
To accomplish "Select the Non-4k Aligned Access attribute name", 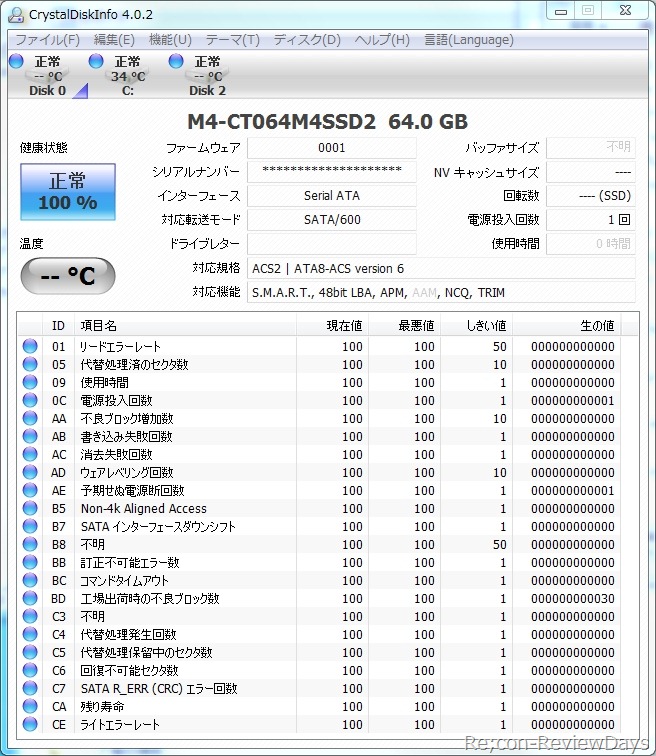I will pyautogui.click(x=144, y=508).
